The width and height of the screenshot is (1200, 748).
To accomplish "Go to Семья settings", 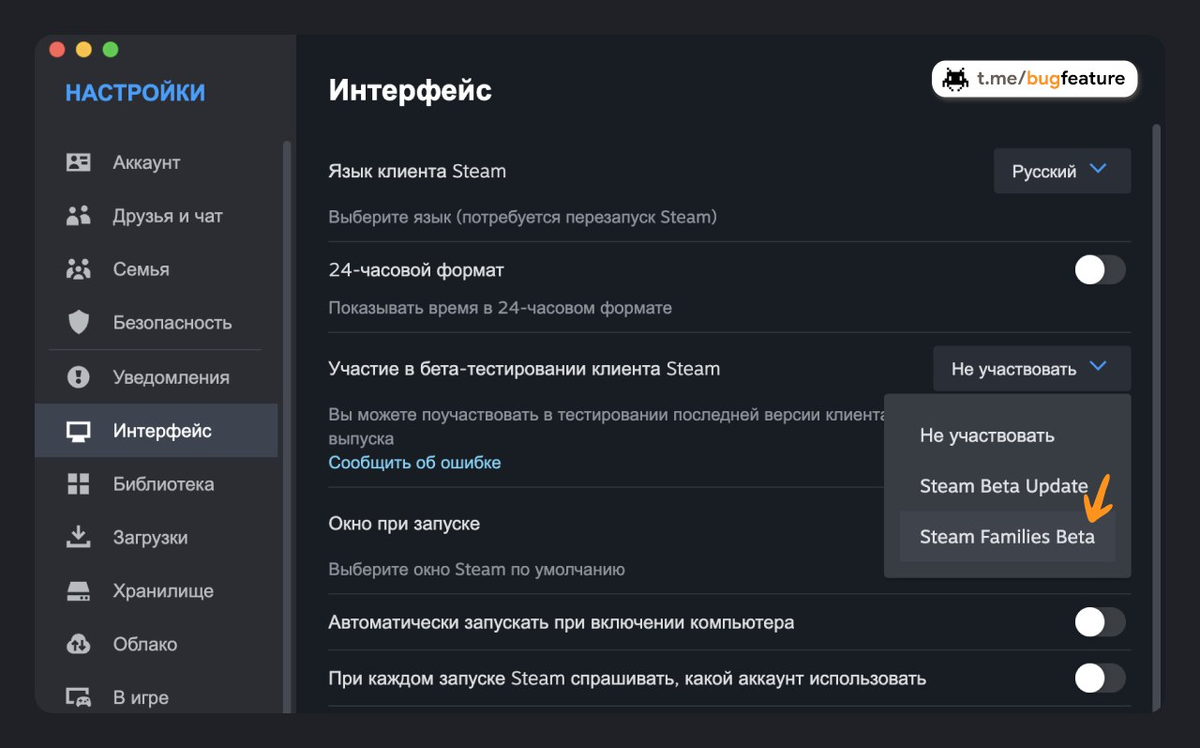I will (156, 269).
